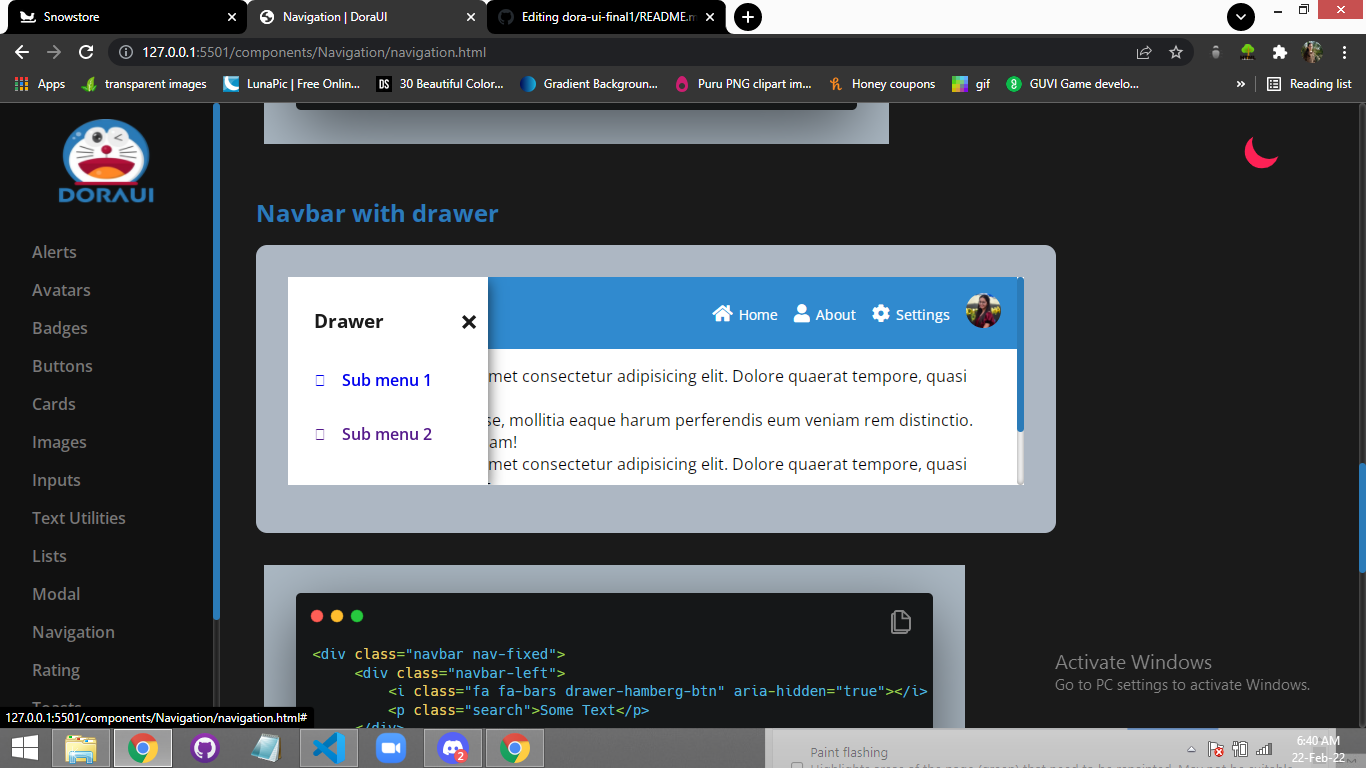This screenshot has height=768, width=1366.
Task: Open the profile avatar in the navbar demo
Action: tap(984, 311)
